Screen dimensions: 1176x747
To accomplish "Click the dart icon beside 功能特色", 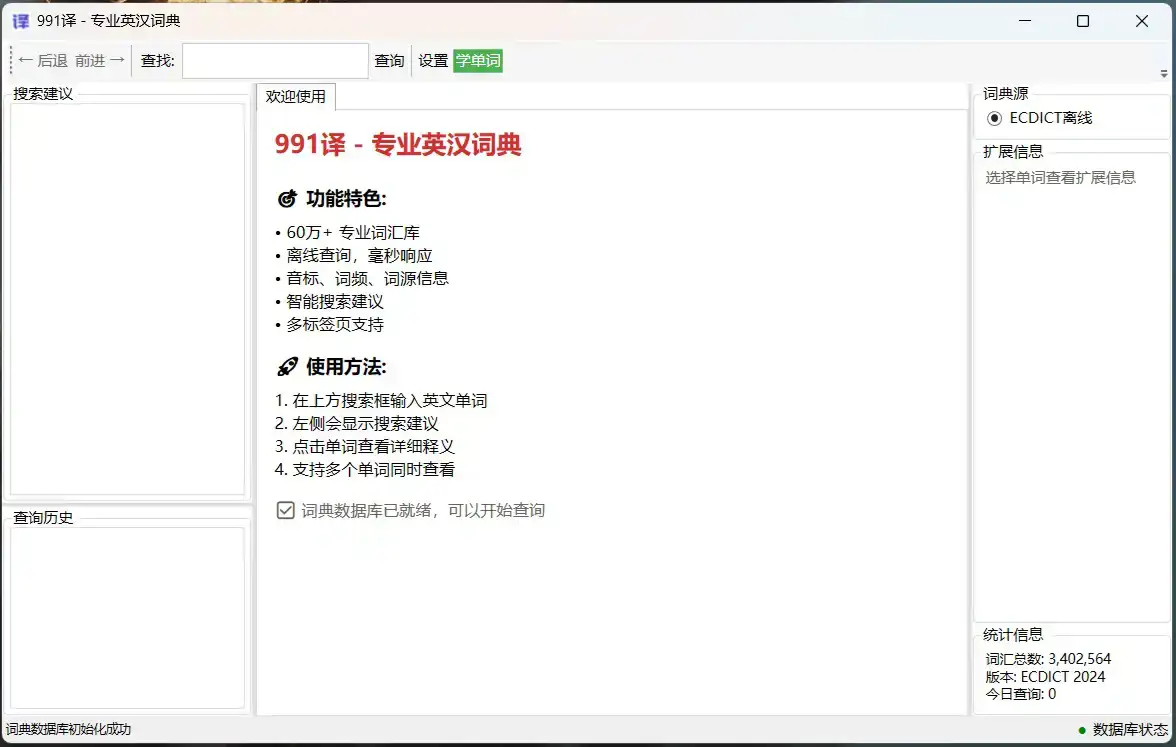I will point(286,197).
